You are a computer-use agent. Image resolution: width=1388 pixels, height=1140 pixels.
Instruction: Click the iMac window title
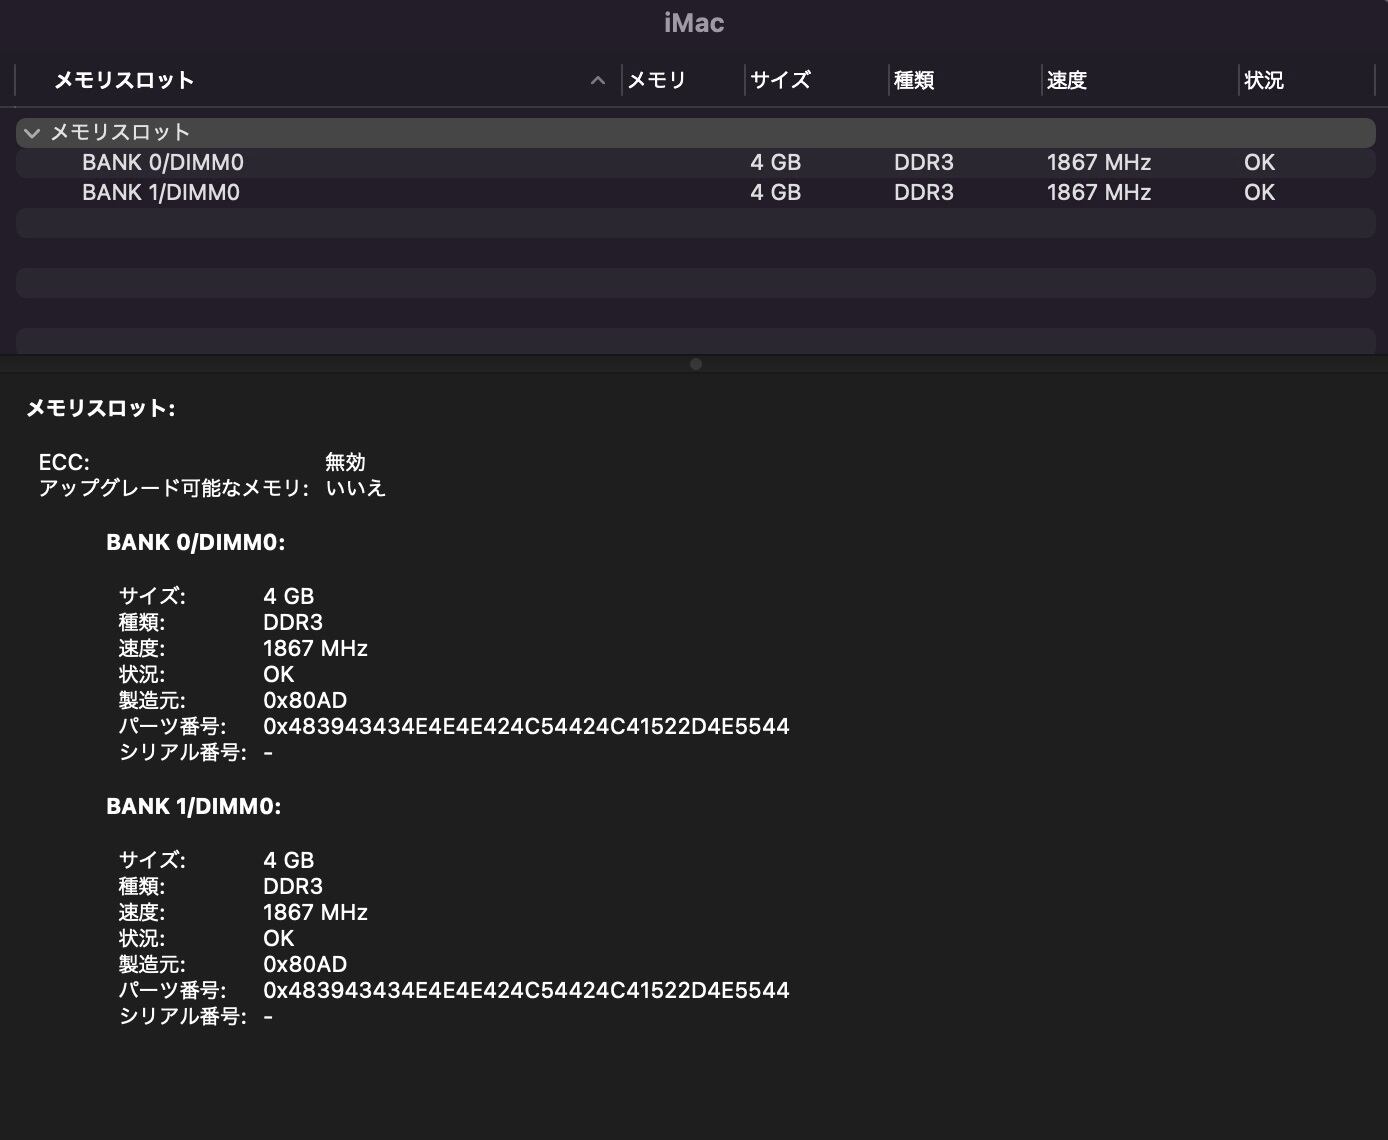pyautogui.click(x=694, y=23)
